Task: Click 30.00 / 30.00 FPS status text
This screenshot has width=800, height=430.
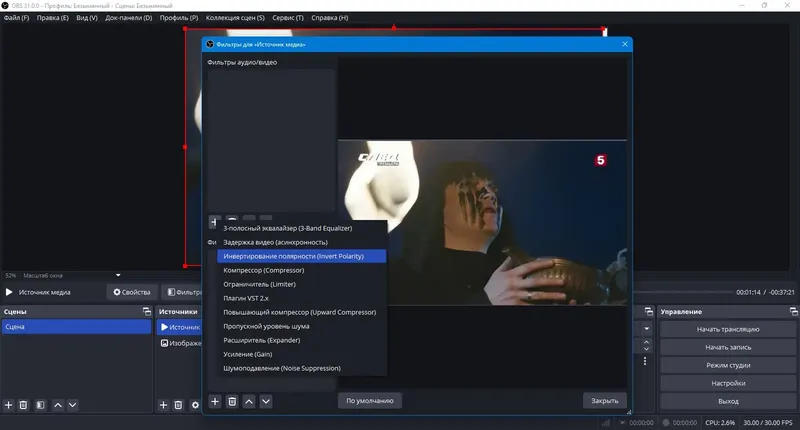Action: click(767, 423)
